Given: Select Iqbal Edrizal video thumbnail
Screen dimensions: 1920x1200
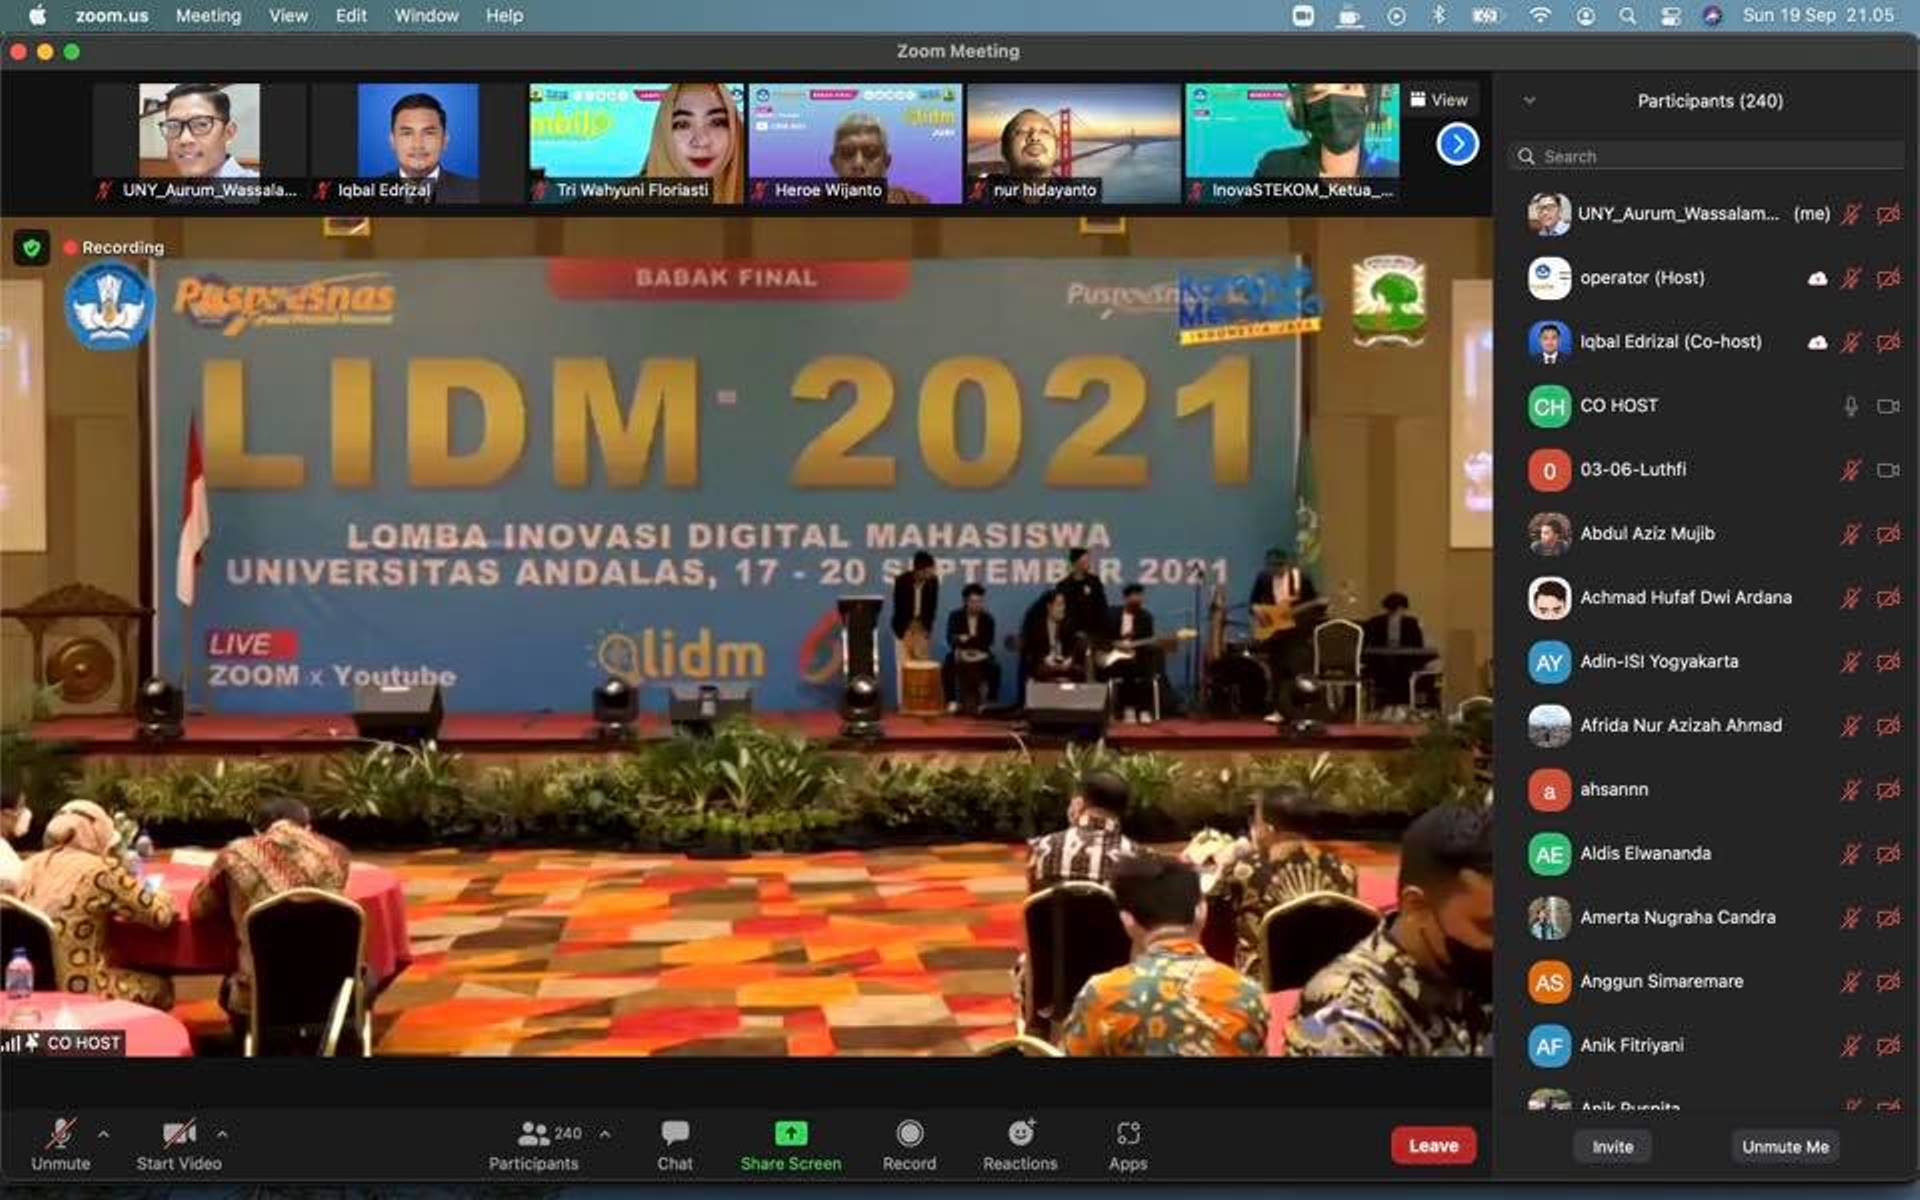Looking at the screenshot, I should coord(417,143).
